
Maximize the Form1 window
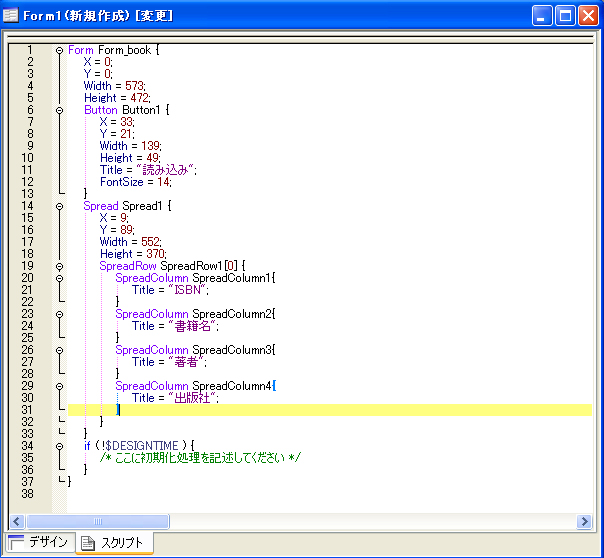click(565, 16)
